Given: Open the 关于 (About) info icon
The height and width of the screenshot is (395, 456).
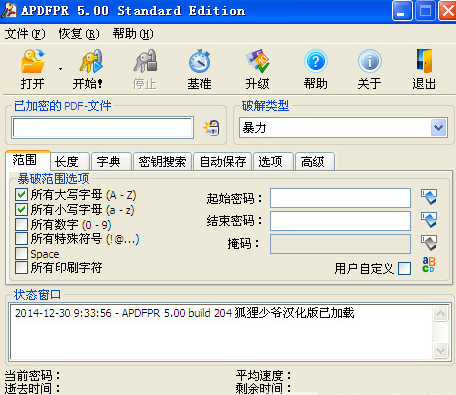Looking at the screenshot, I should (x=369, y=61).
